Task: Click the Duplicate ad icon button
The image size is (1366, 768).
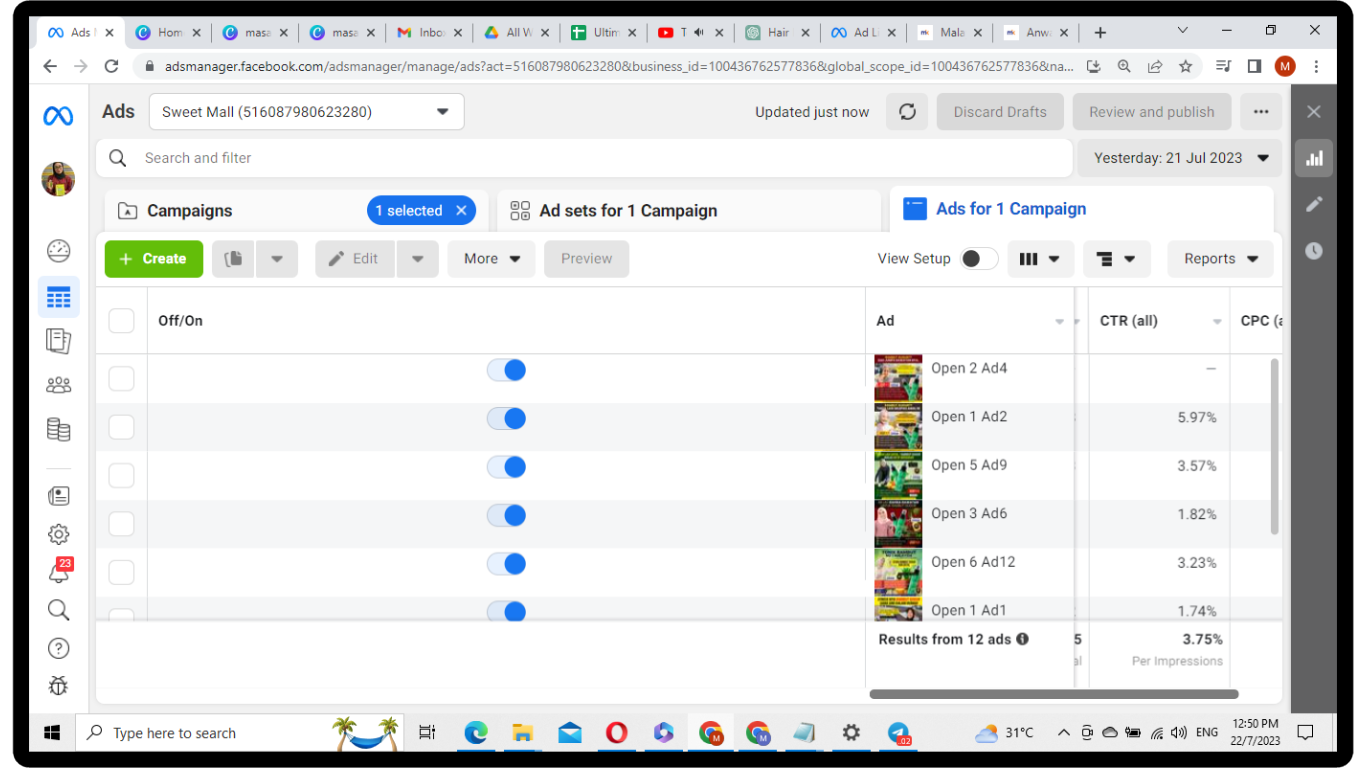Action: tap(234, 258)
